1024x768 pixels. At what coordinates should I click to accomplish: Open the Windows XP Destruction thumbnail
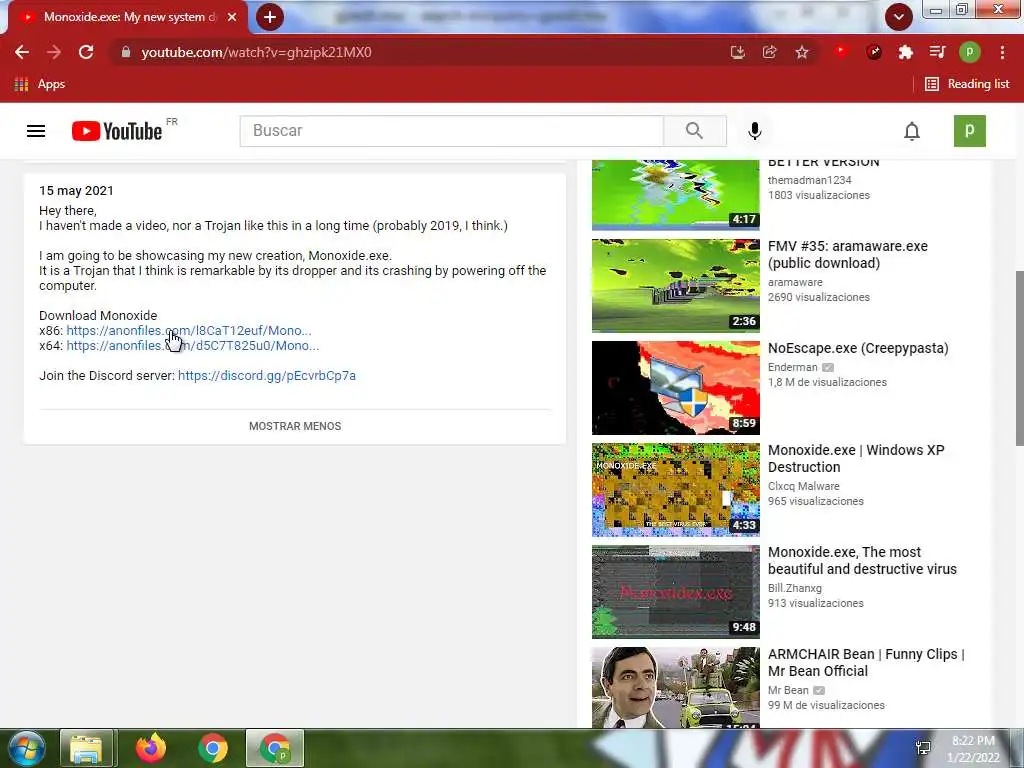click(x=676, y=490)
